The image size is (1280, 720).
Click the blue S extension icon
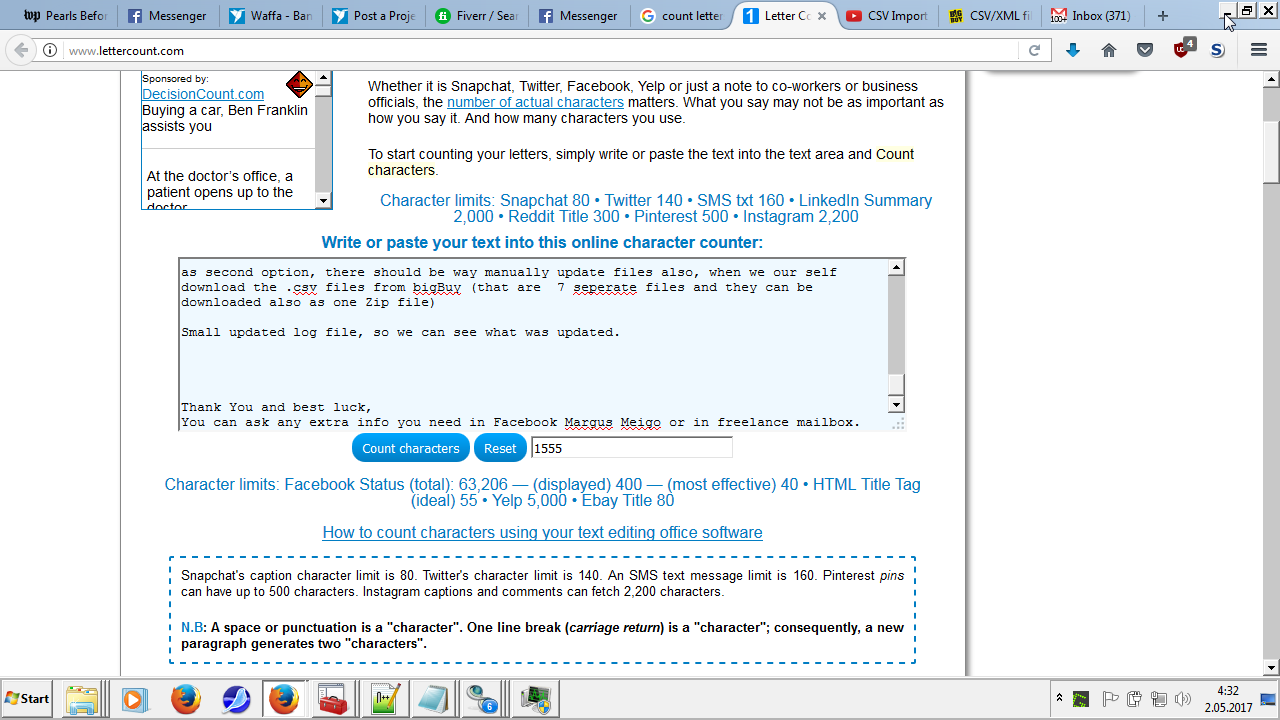(x=1218, y=50)
